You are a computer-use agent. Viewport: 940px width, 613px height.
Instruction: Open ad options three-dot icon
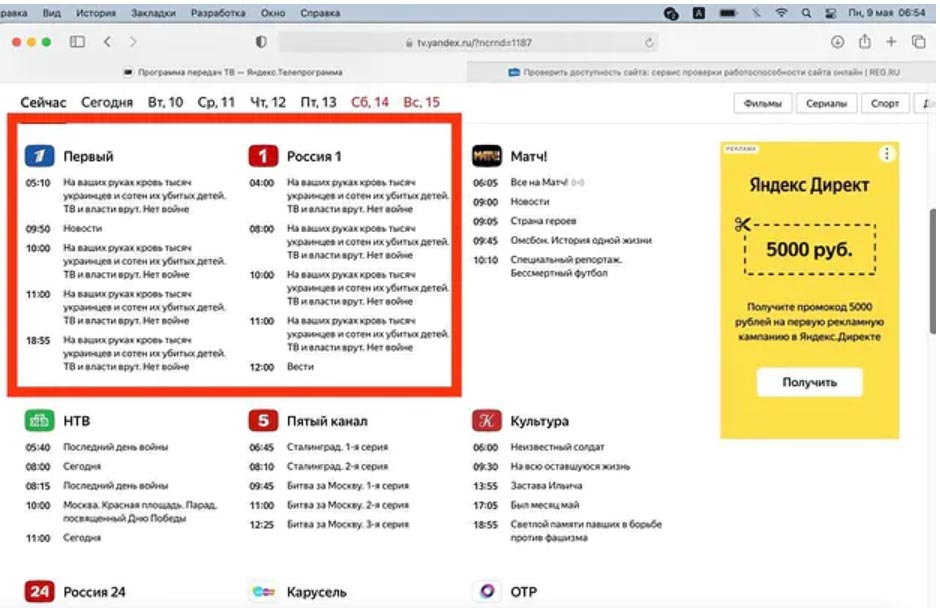[887, 154]
